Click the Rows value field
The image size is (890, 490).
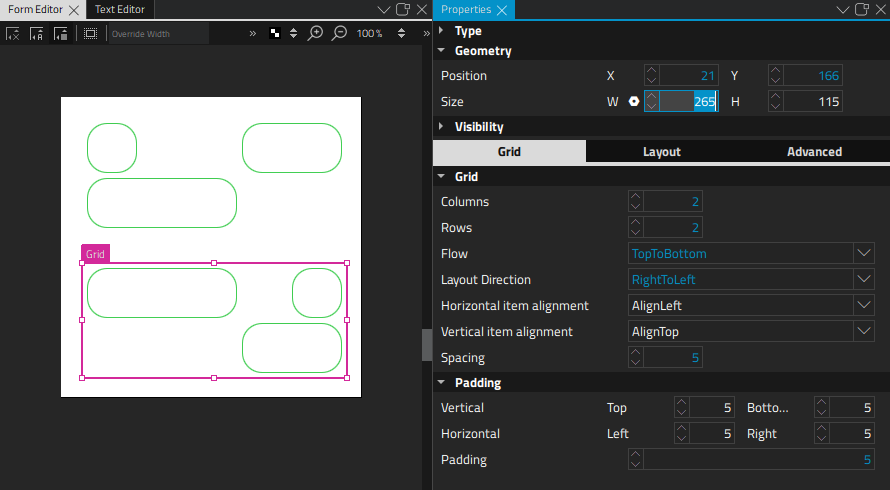[x=673, y=228]
